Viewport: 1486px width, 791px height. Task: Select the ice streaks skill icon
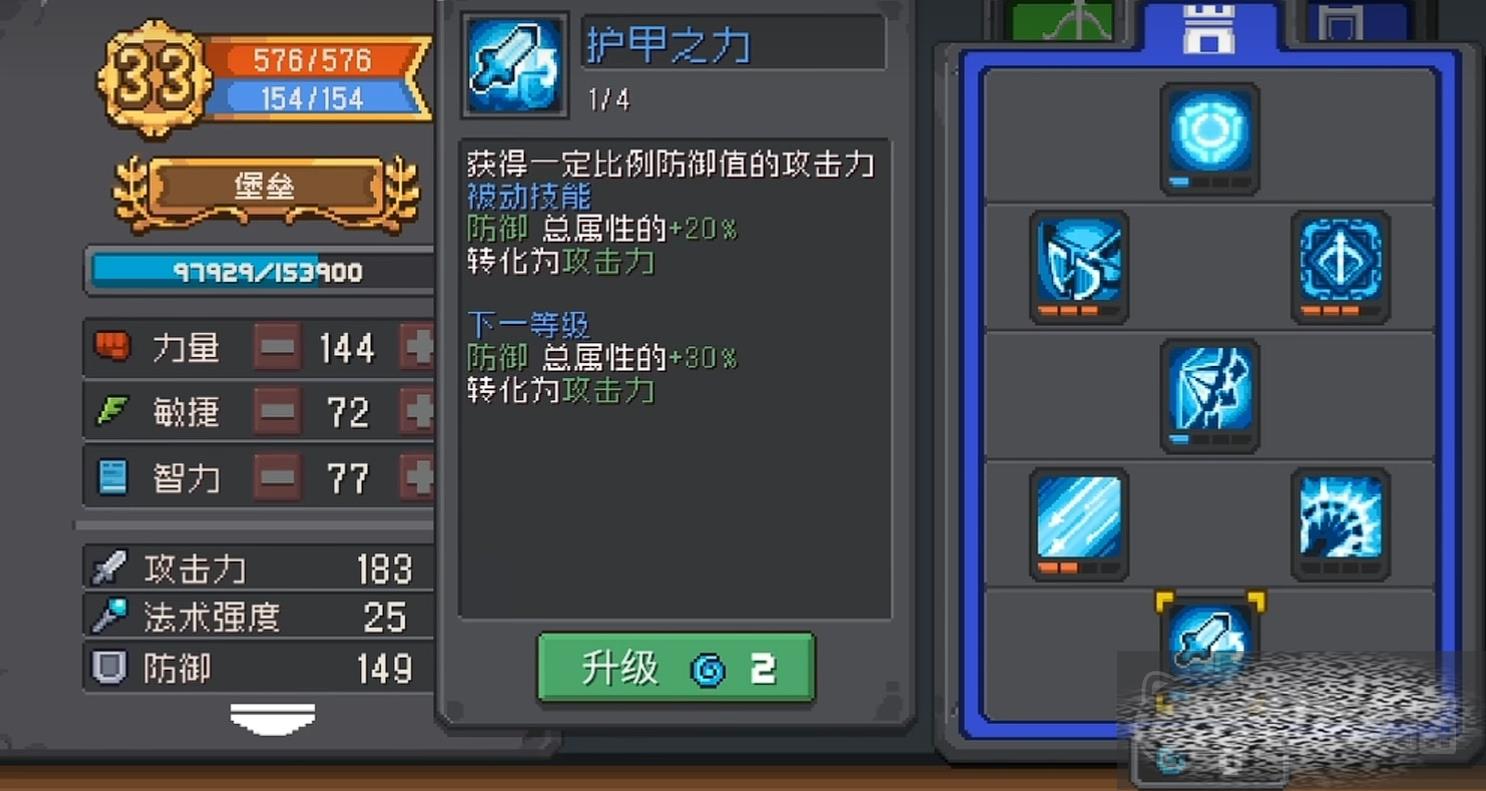(x=1079, y=524)
